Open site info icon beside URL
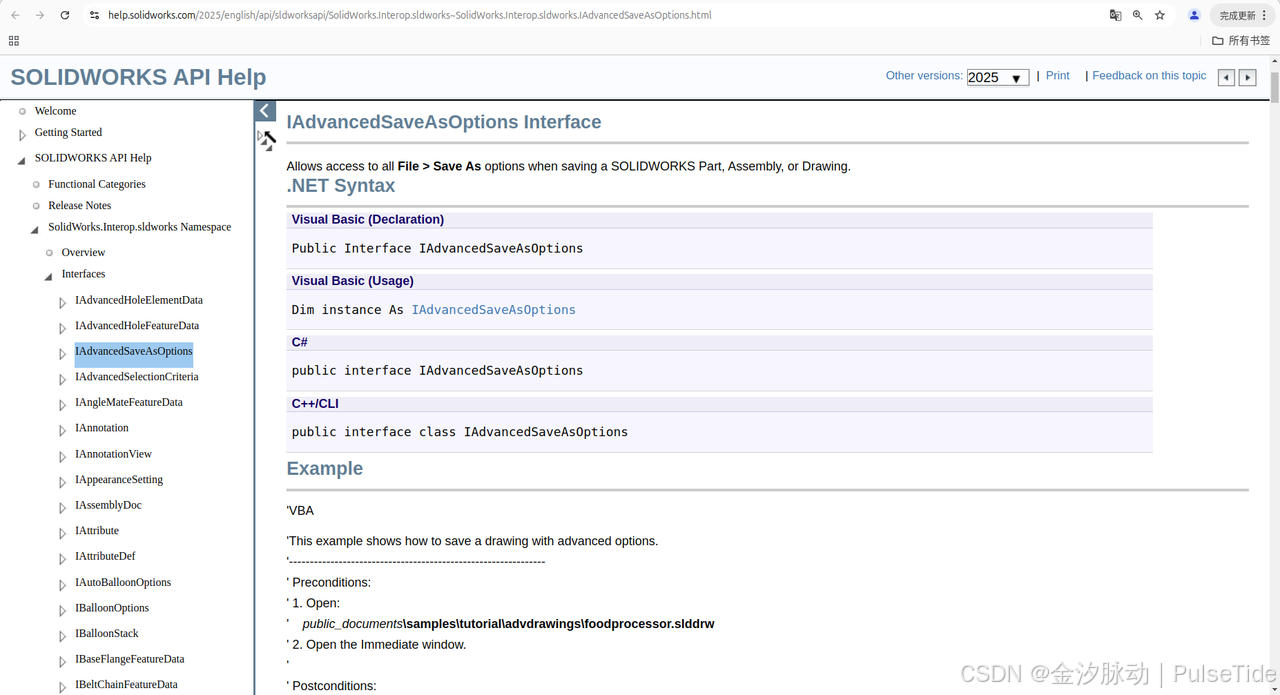 tap(95, 15)
